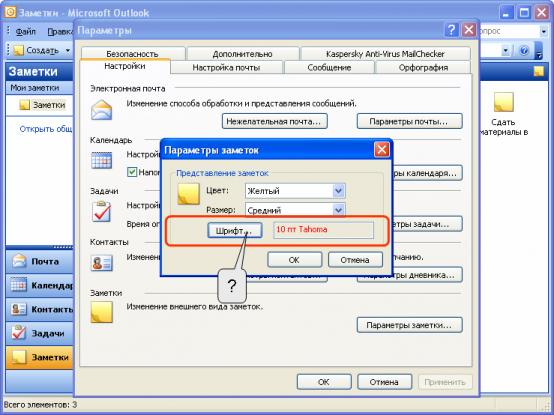The image size is (554, 415).
Task: Click the Параметры почты... button
Action: tap(409, 121)
